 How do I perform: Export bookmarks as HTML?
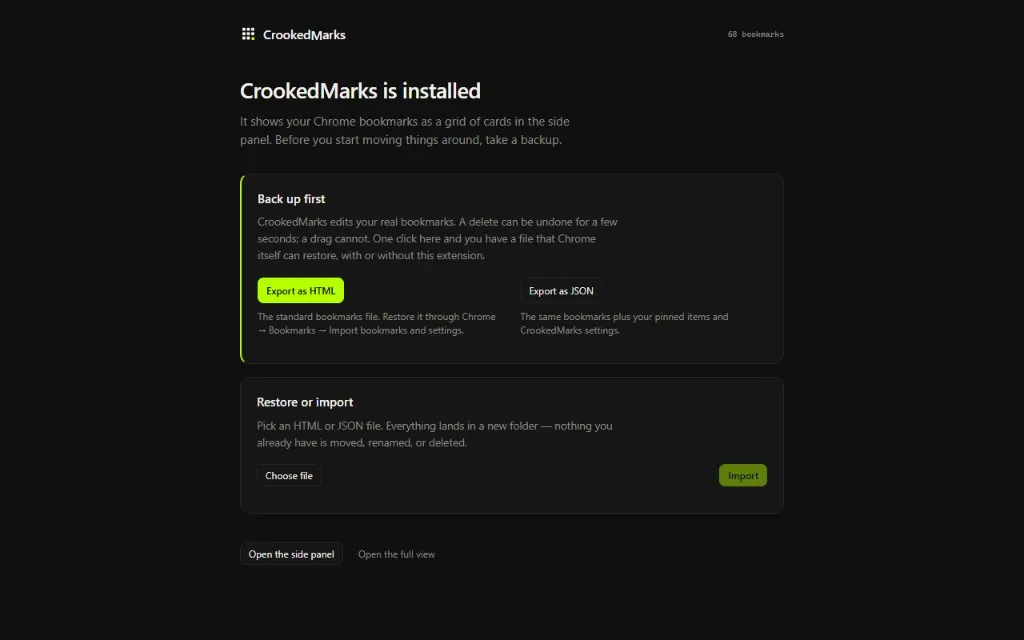300,291
